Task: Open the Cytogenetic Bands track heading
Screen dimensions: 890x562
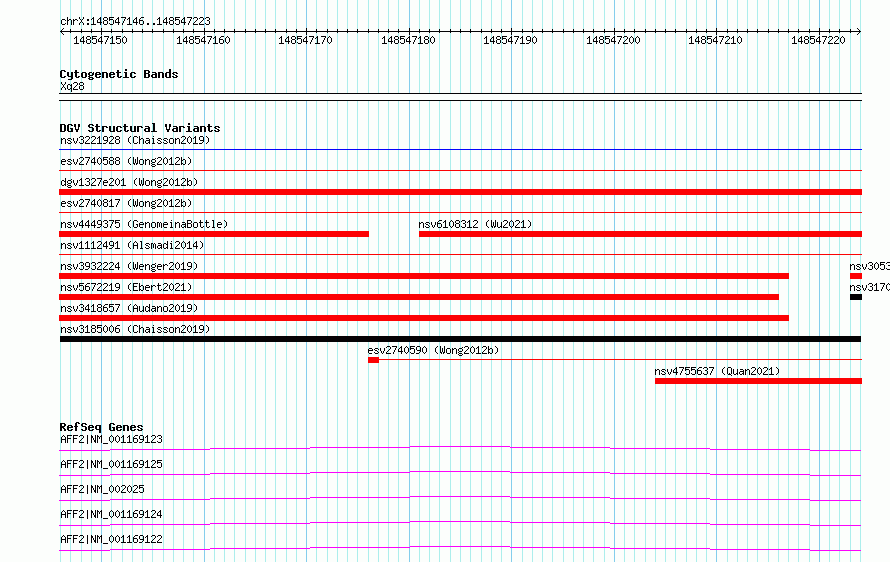Action: (x=119, y=74)
